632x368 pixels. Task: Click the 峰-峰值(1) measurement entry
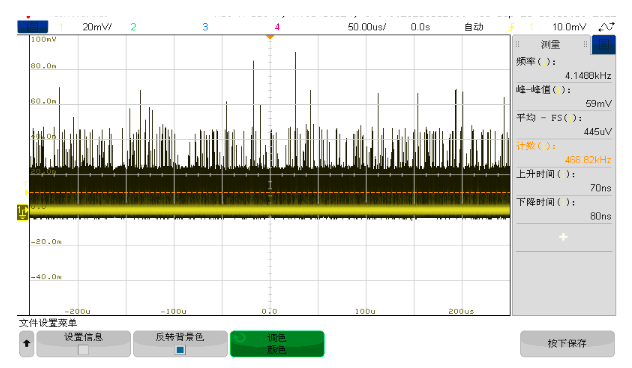[544, 89]
